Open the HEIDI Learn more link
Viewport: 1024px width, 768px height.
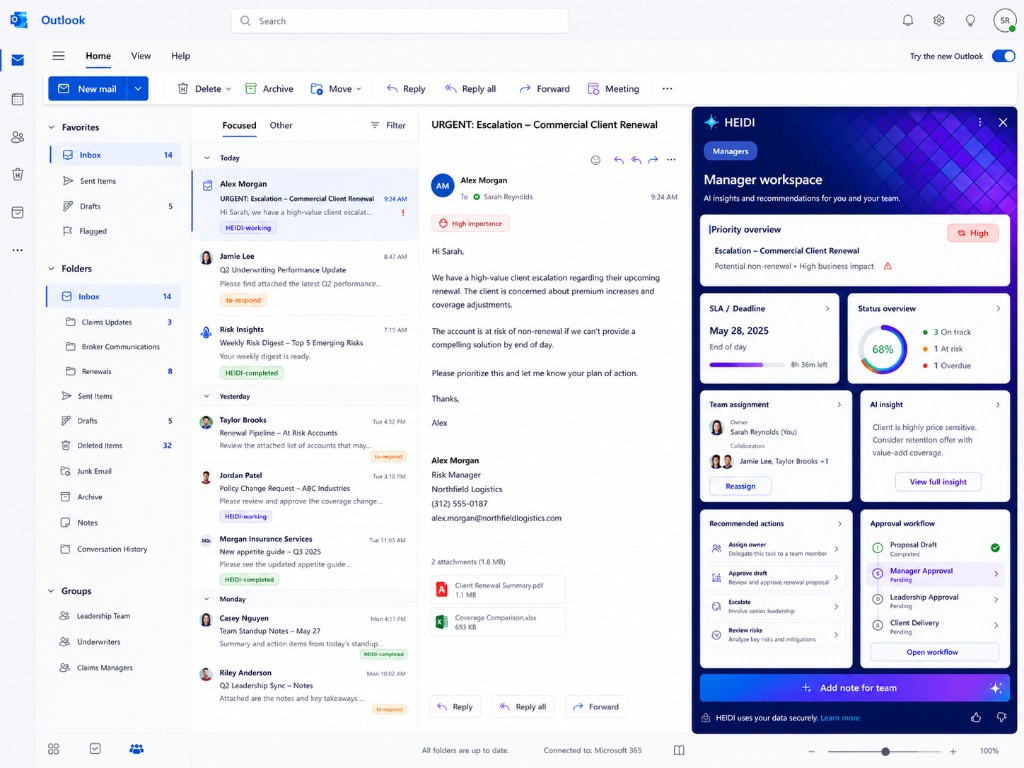click(840, 718)
